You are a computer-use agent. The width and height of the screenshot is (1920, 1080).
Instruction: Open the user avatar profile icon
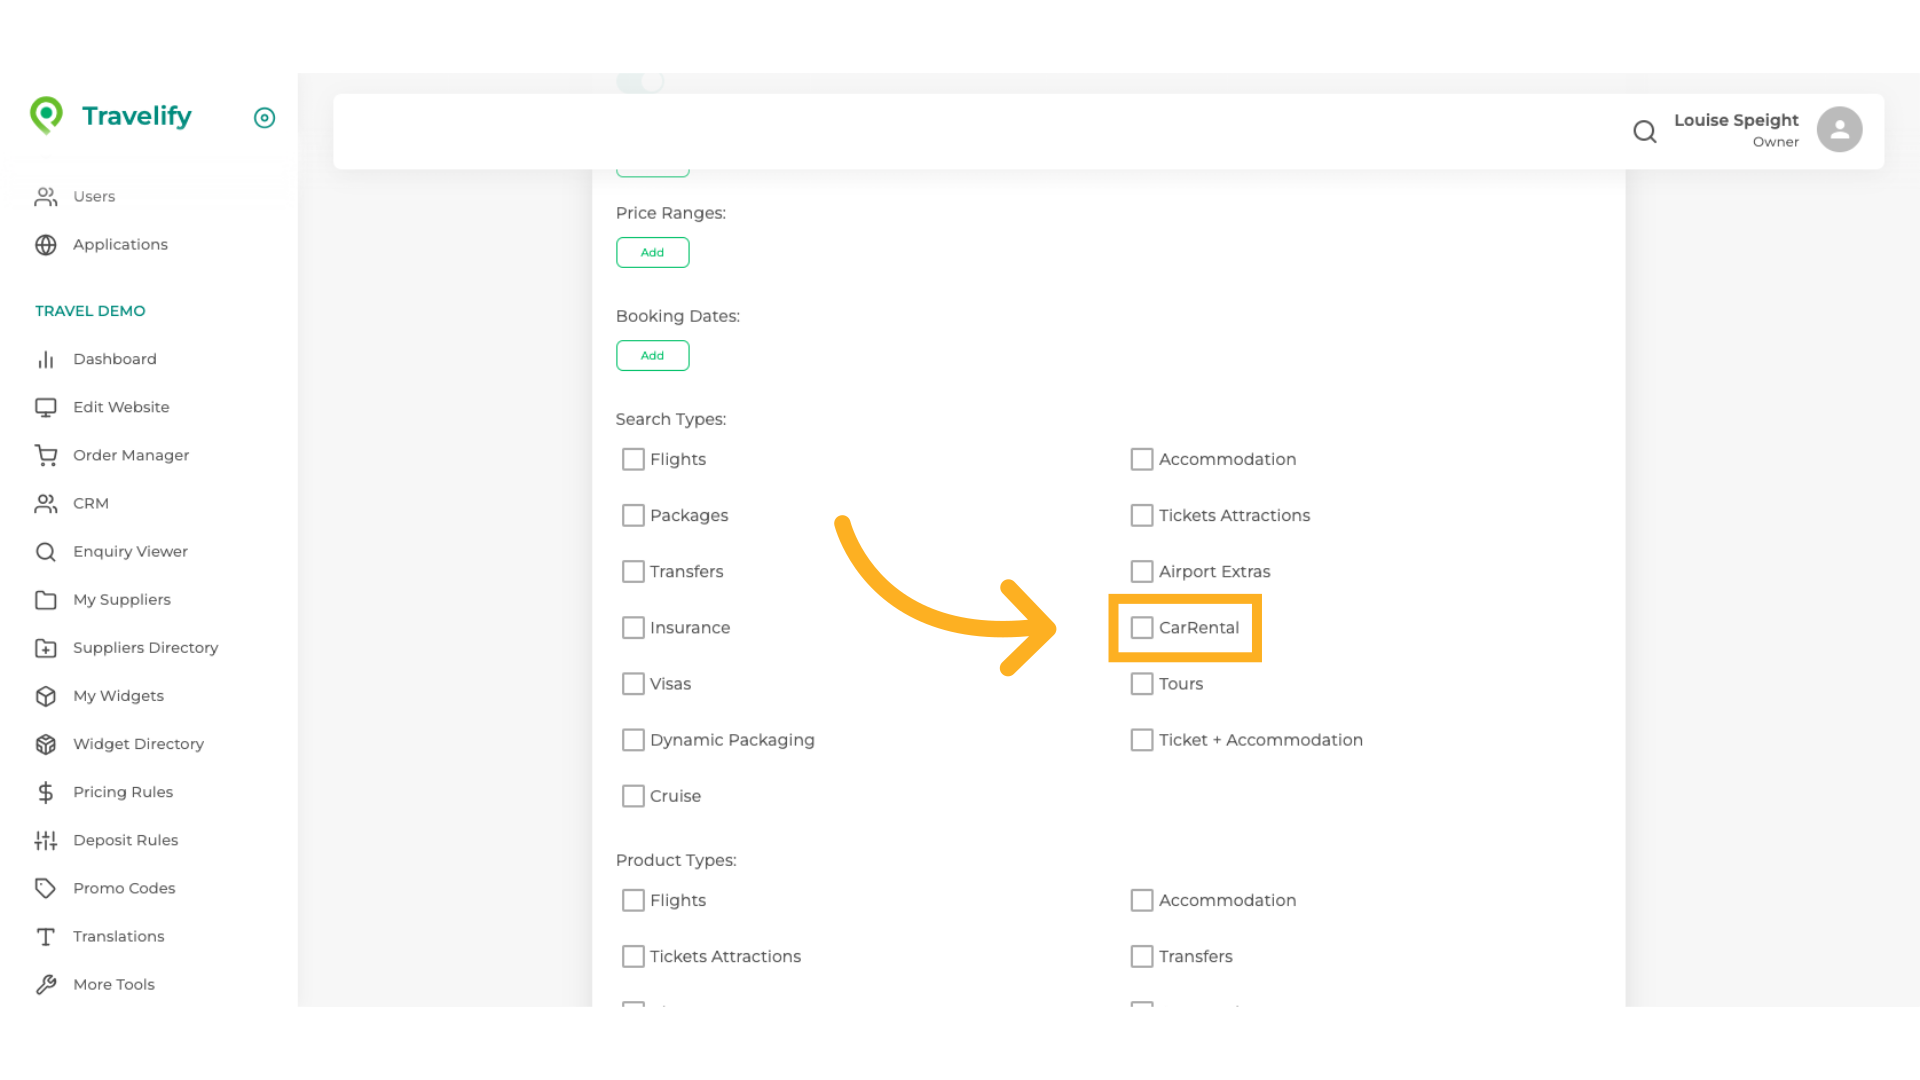coord(1838,130)
